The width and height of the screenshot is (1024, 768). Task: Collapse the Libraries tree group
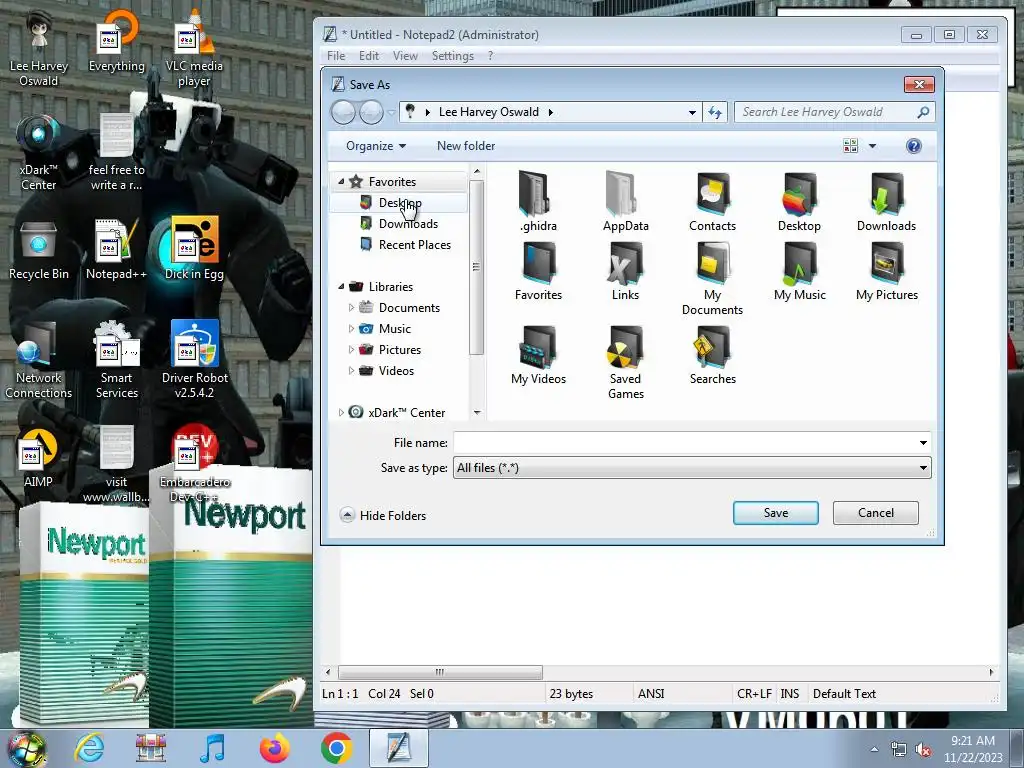point(341,287)
